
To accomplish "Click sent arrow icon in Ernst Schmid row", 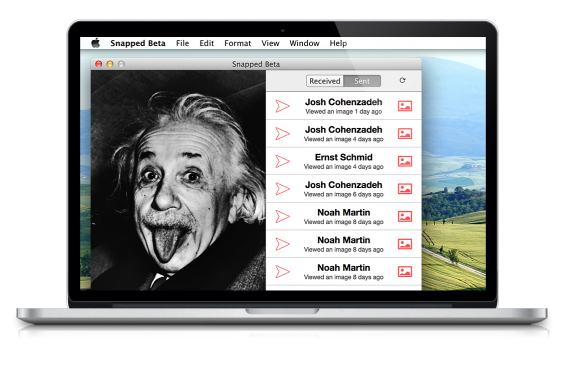I will pyautogui.click(x=283, y=161).
